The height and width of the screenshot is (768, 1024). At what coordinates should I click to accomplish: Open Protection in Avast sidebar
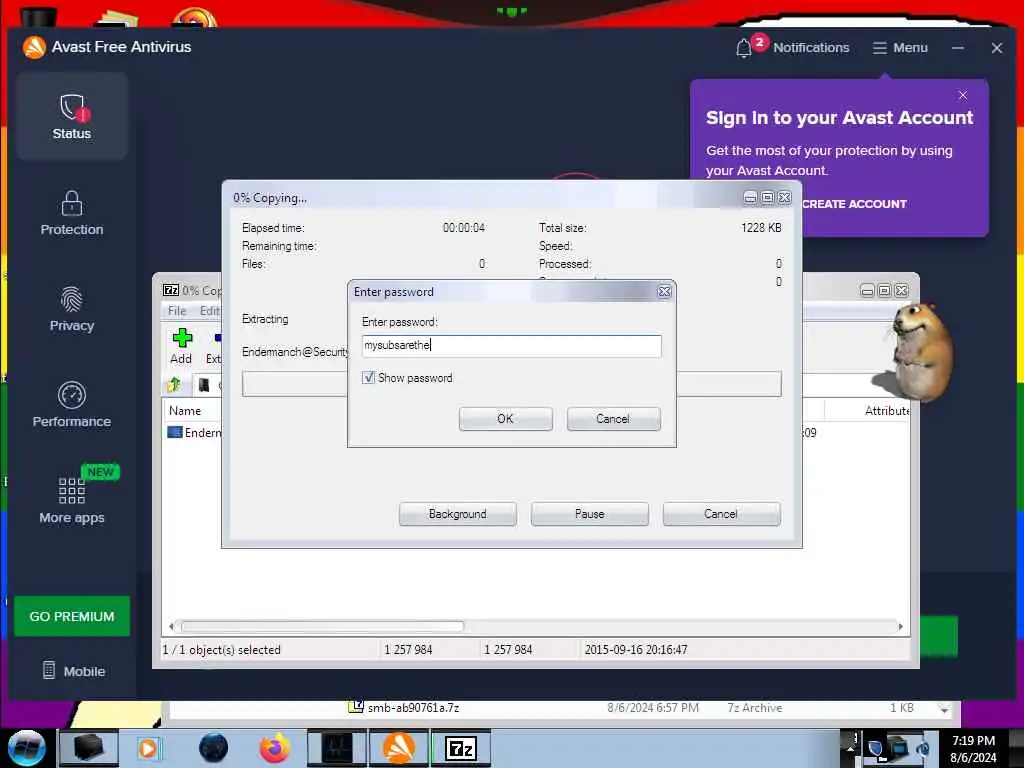tap(72, 213)
